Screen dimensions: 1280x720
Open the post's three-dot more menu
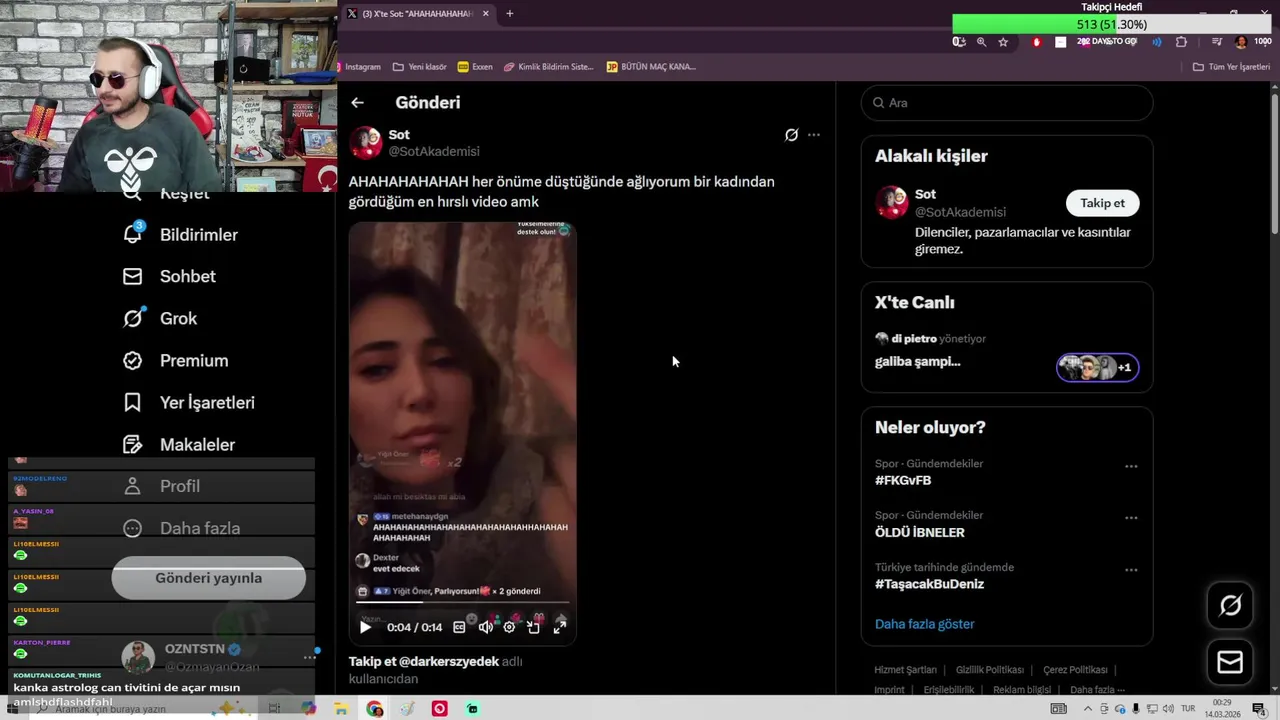[x=814, y=135]
